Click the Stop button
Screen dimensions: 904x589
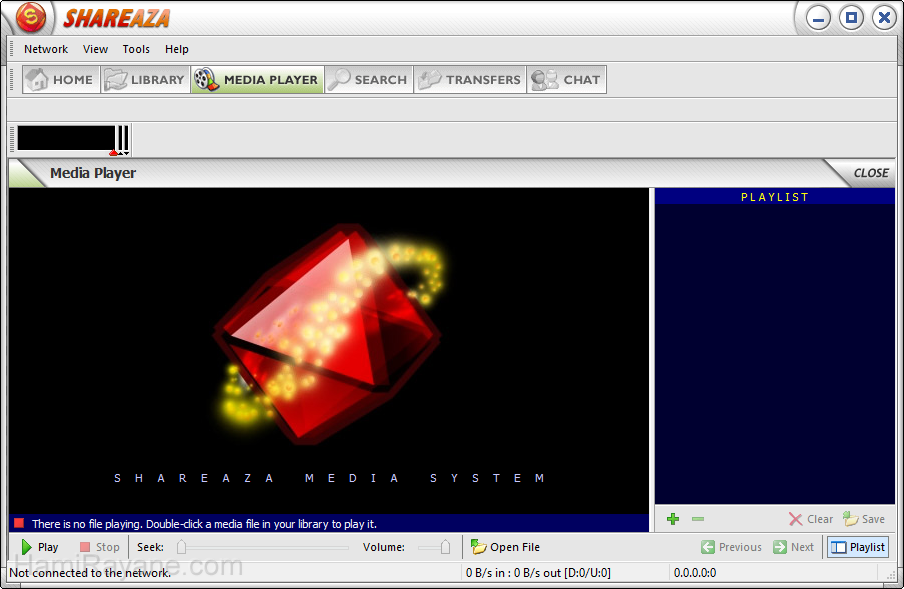point(99,547)
